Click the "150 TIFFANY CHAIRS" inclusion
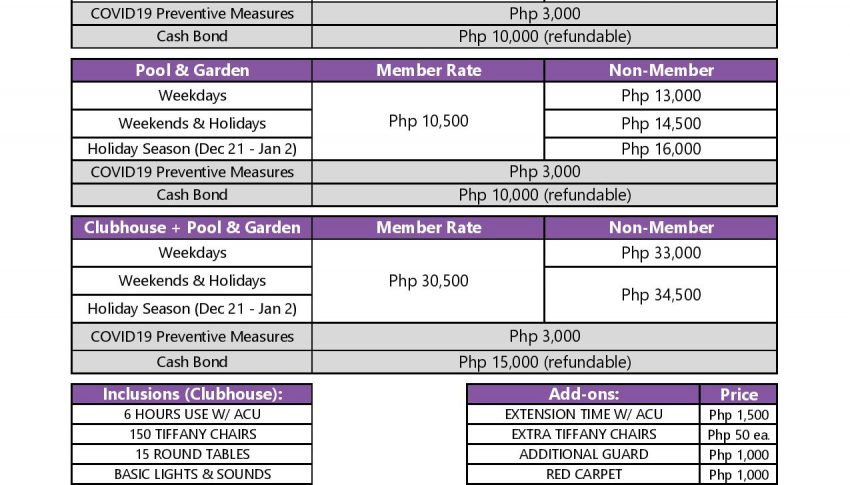850x485 pixels. point(192,434)
